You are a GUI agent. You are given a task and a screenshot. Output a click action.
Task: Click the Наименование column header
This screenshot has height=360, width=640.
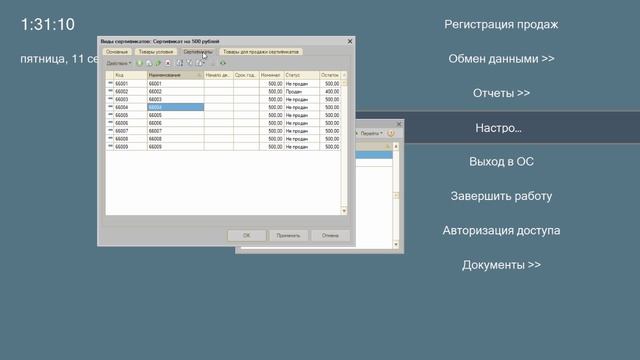coord(175,75)
